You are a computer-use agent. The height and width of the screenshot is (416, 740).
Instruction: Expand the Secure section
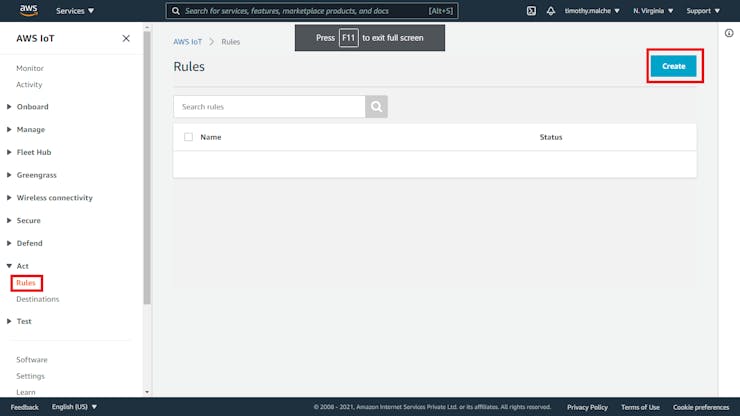click(24, 221)
